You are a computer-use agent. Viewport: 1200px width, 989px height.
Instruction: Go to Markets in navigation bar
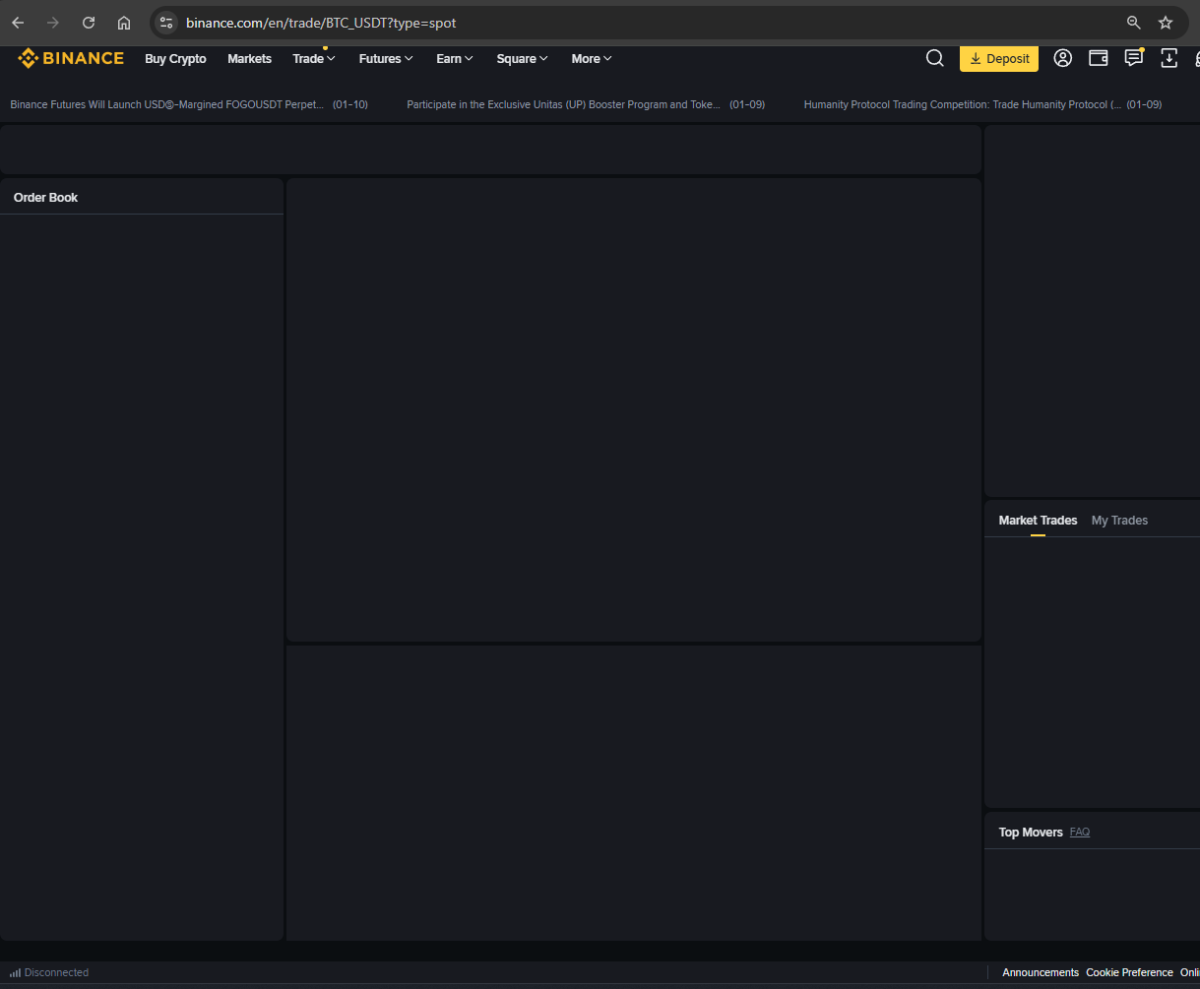click(x=249, y=59)
